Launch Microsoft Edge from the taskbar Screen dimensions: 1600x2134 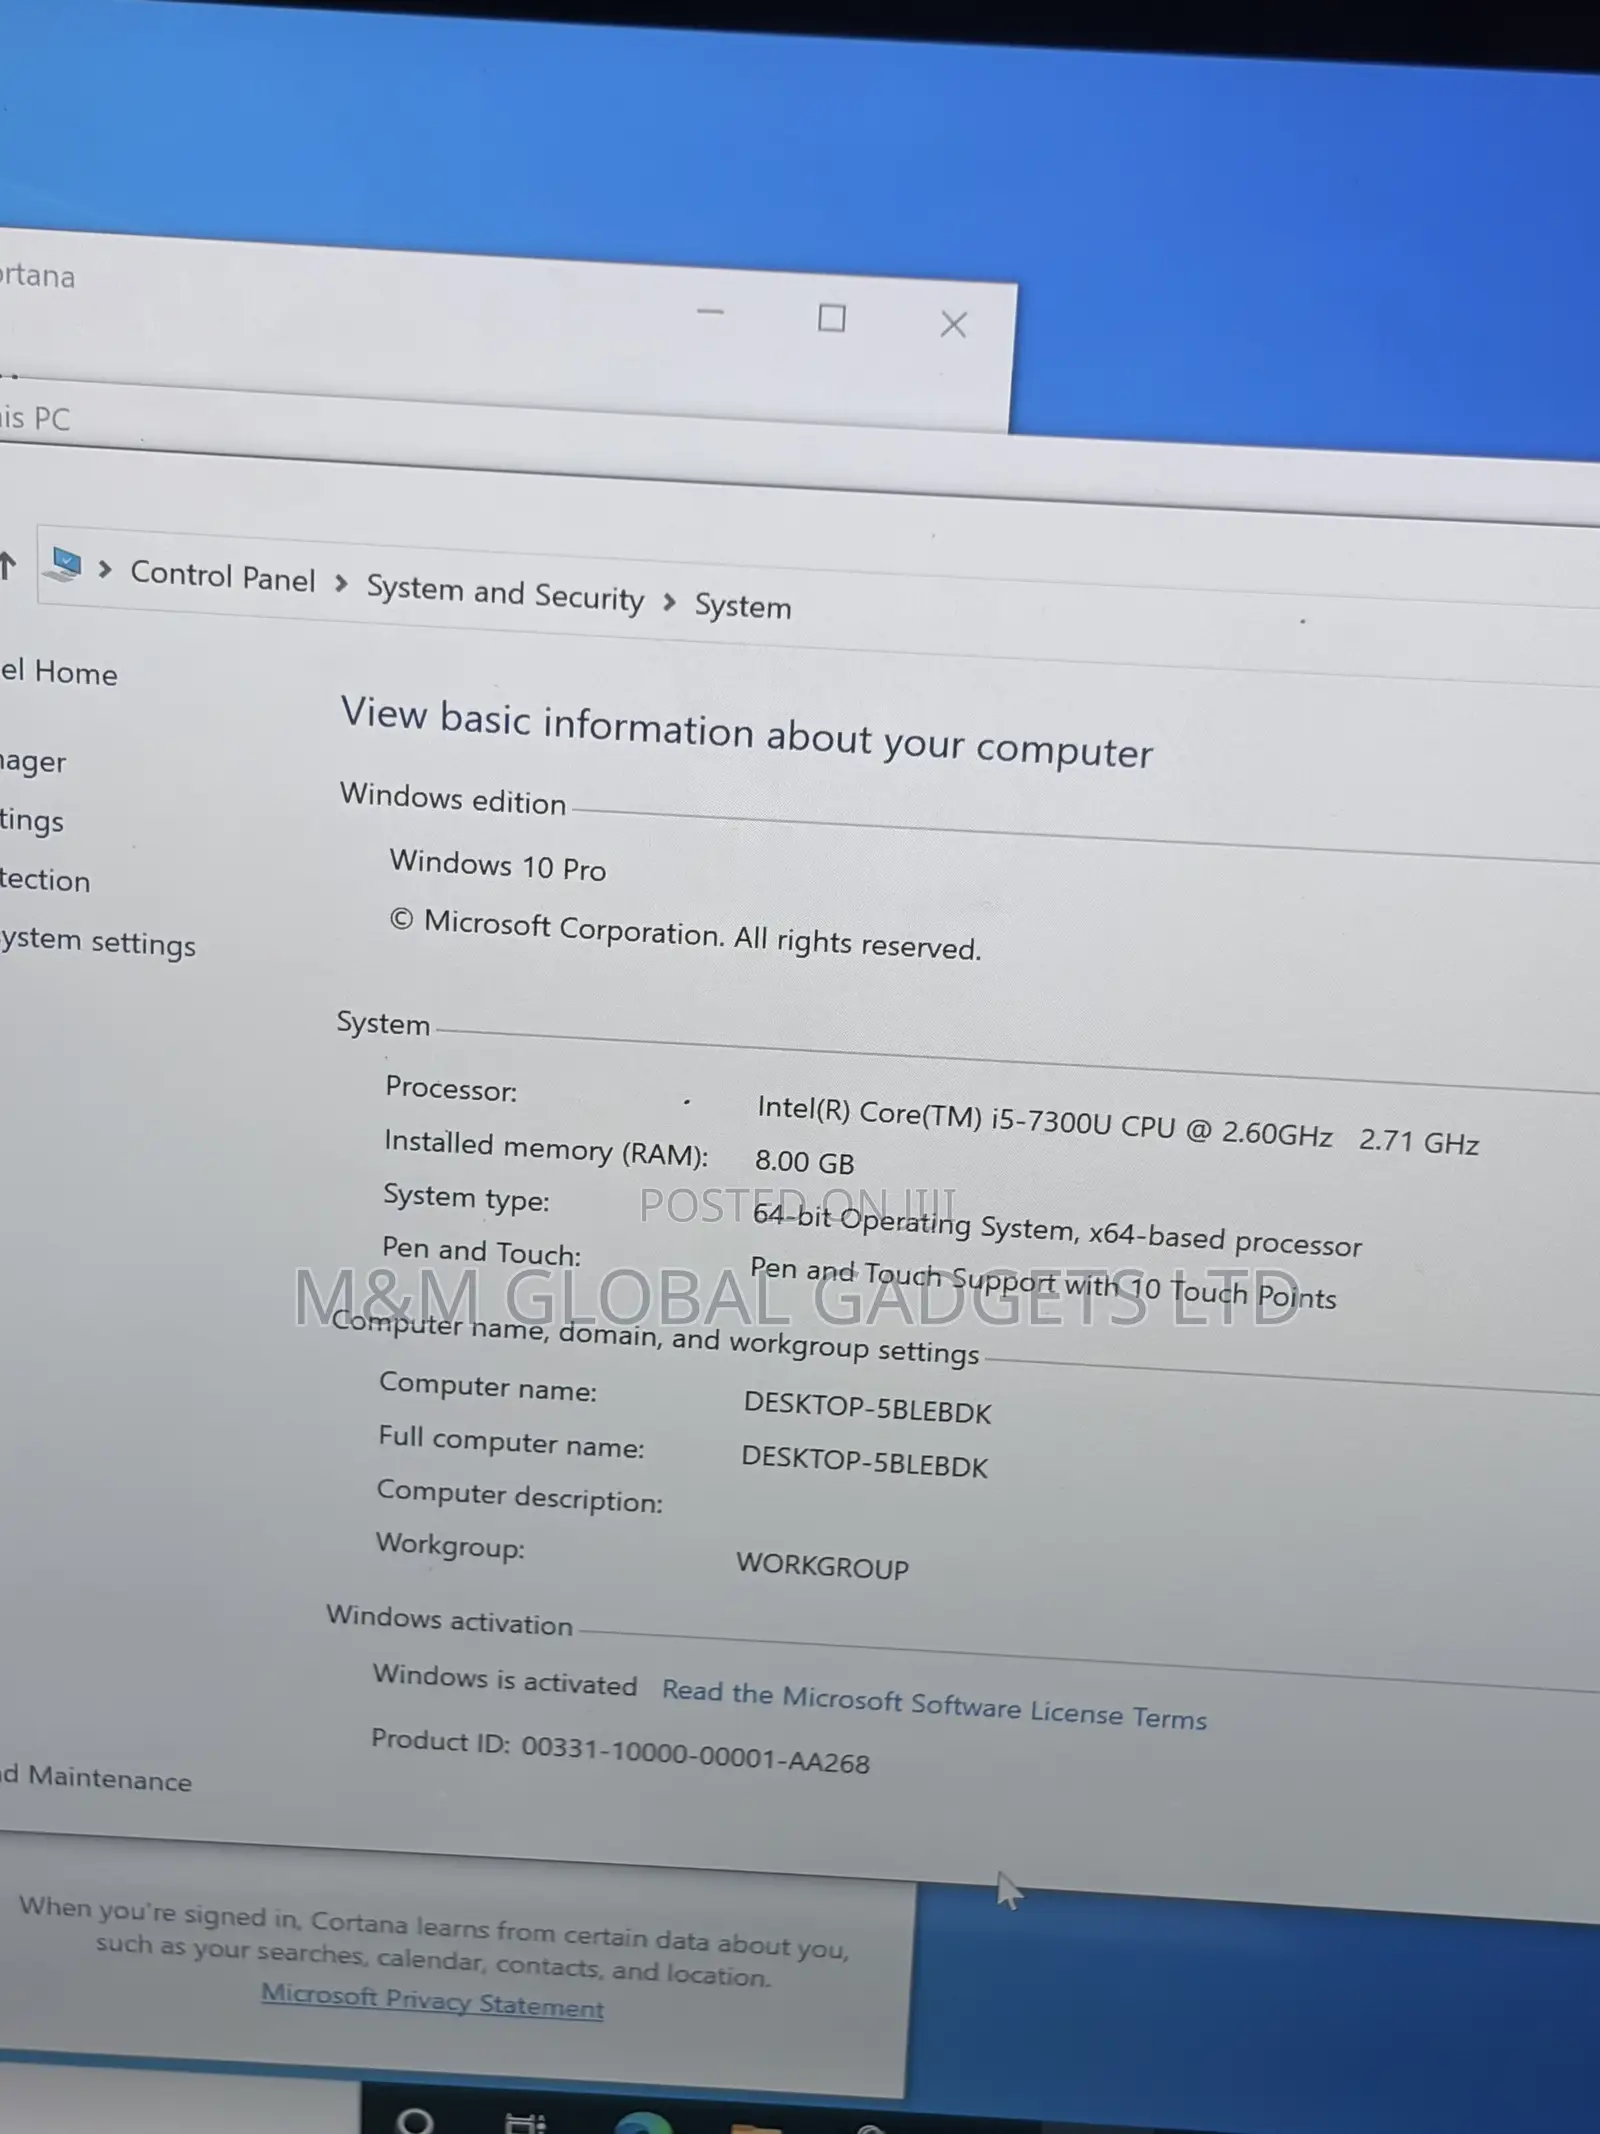(x=641, y=2125)
